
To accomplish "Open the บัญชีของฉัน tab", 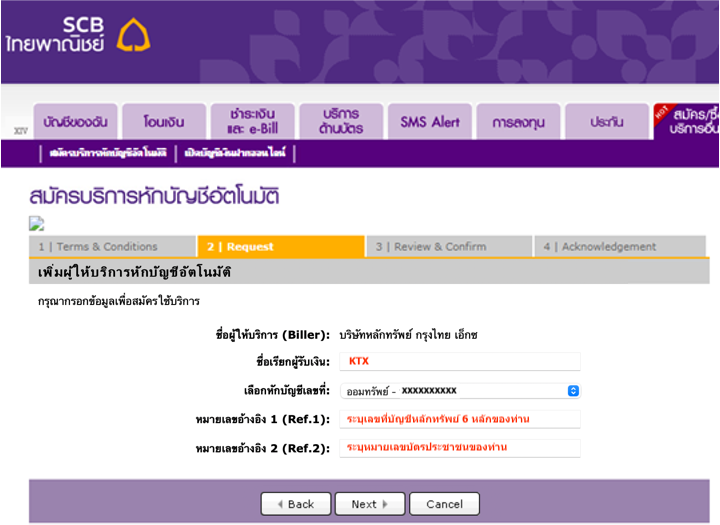I will click(75, 122).
